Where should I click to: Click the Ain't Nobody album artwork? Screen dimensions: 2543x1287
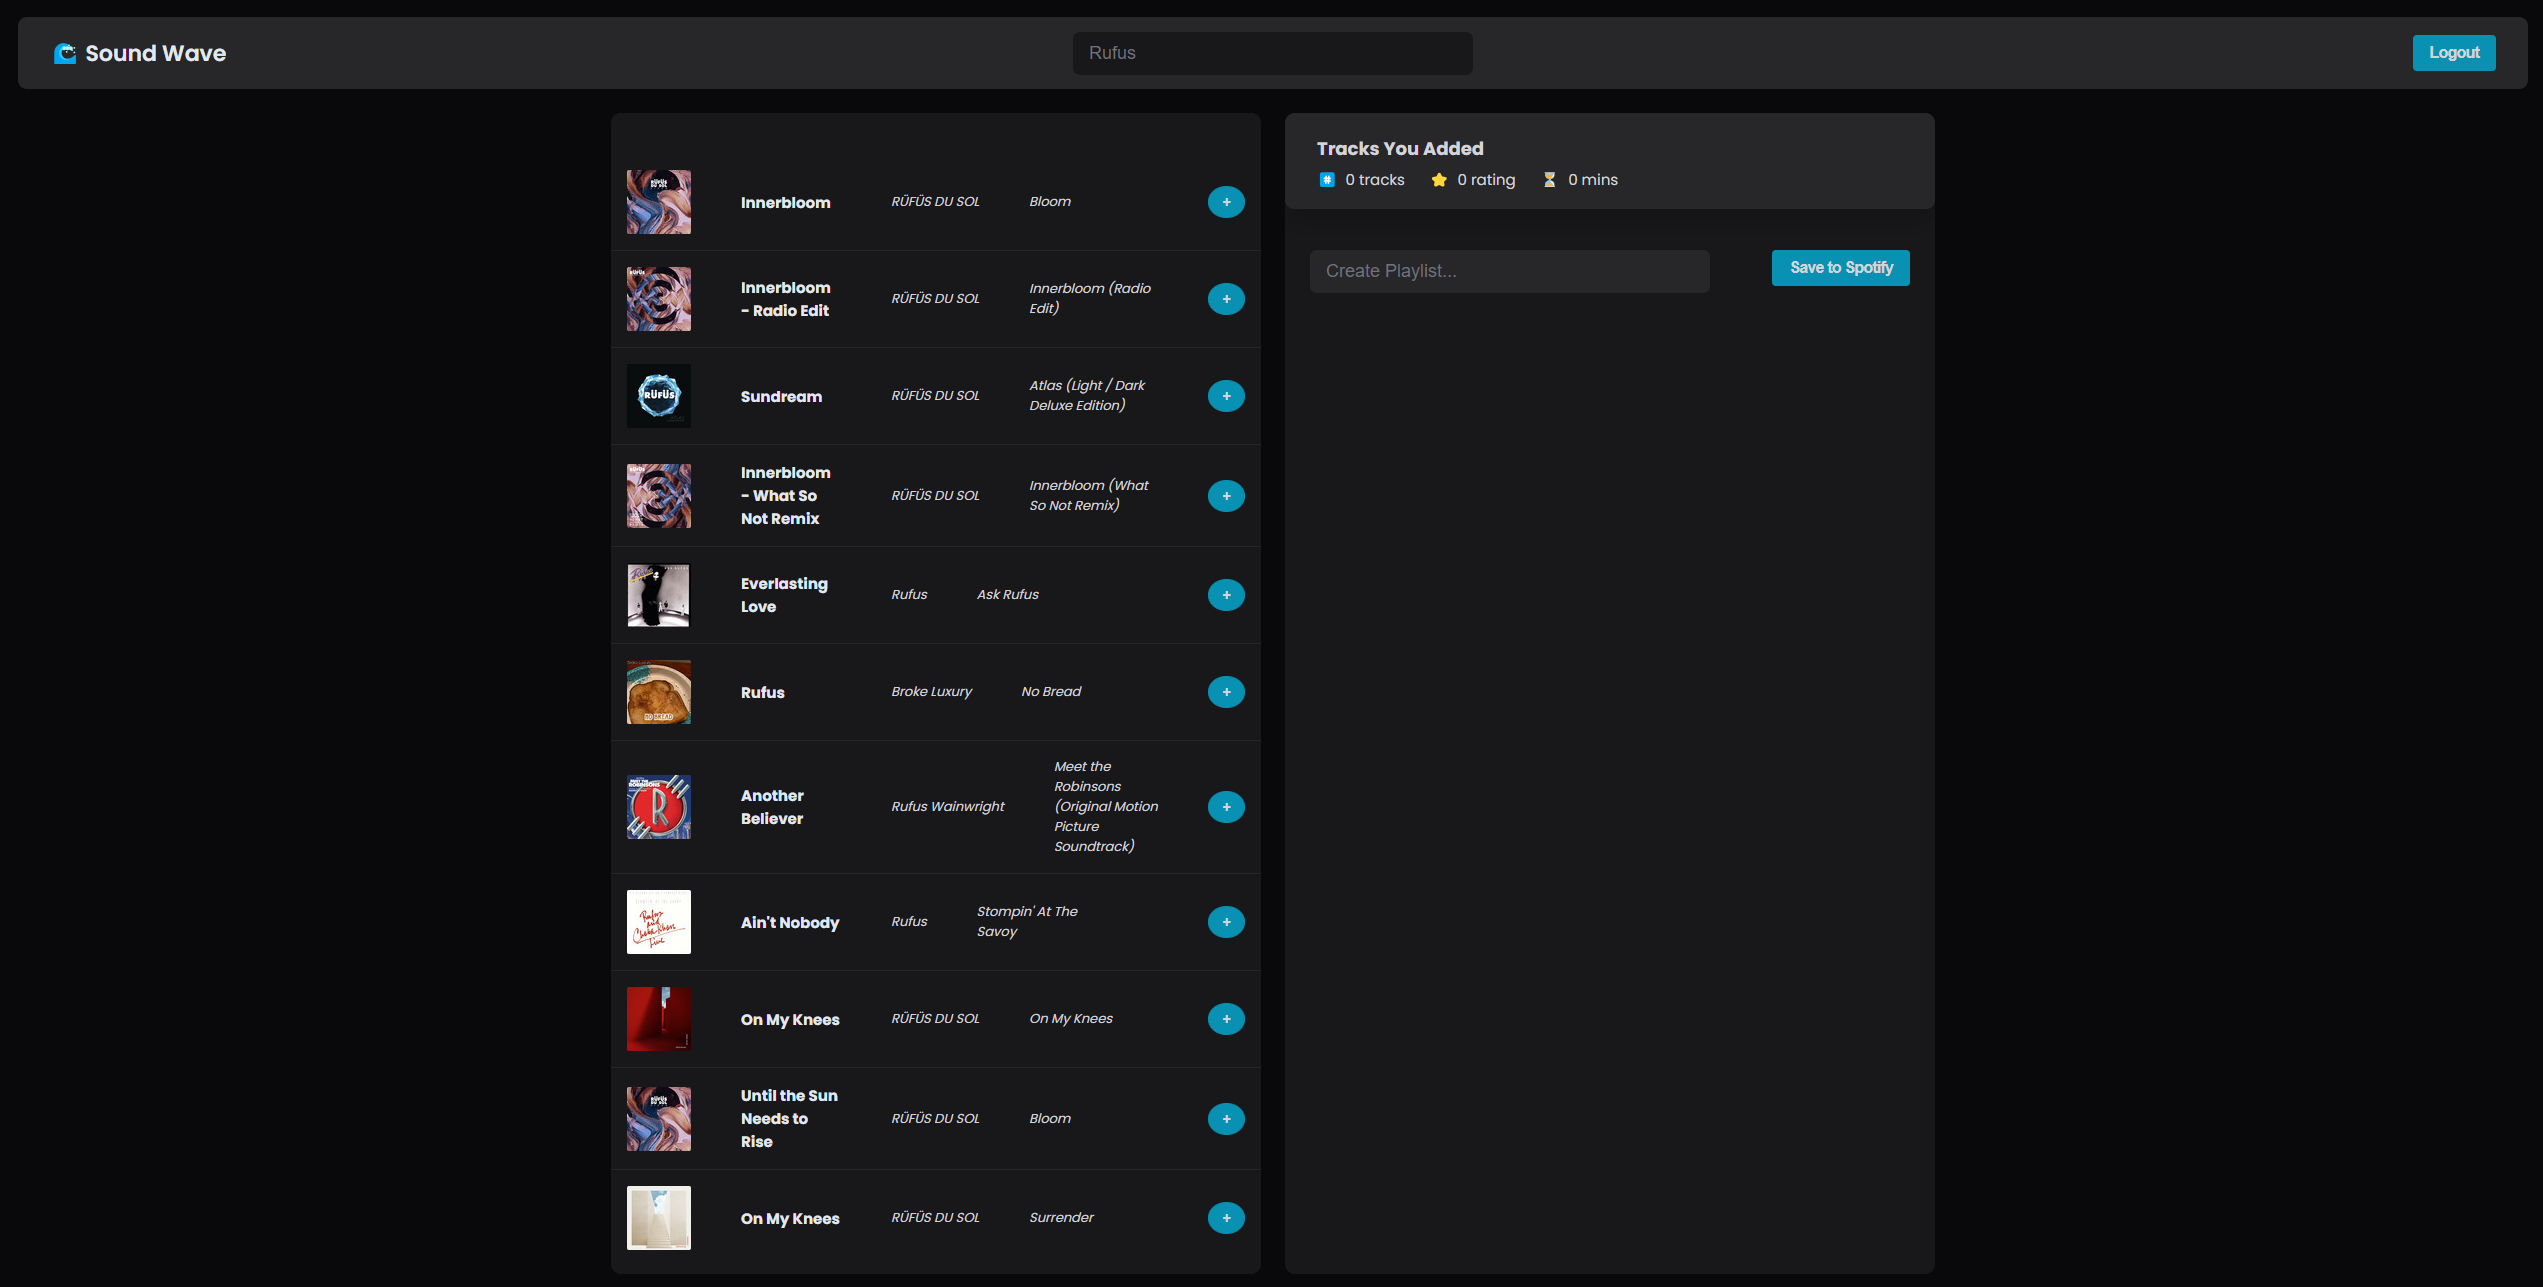(659, 922)
